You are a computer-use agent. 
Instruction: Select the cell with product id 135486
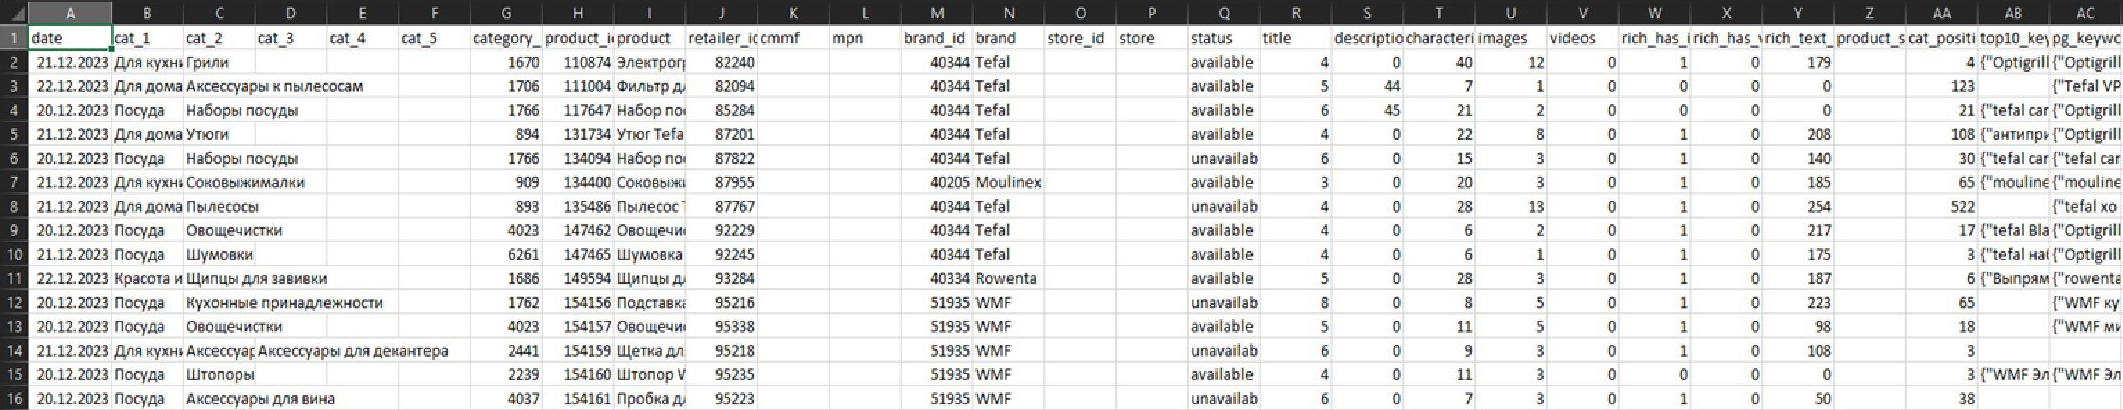578,206
